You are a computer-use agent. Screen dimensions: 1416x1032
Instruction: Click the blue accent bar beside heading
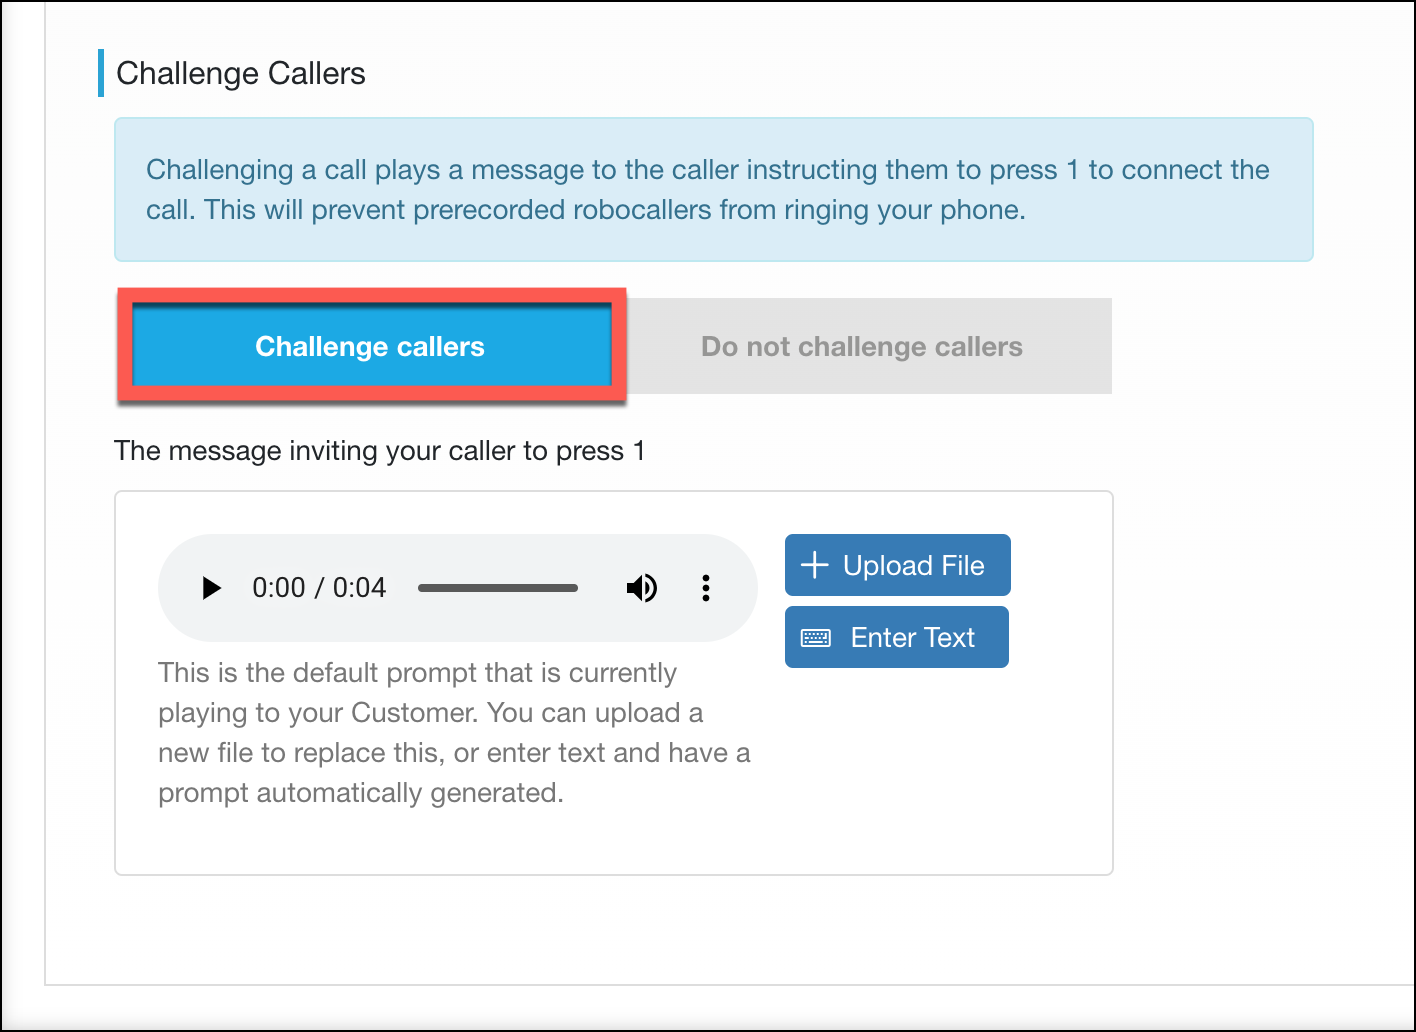point(101,73)
